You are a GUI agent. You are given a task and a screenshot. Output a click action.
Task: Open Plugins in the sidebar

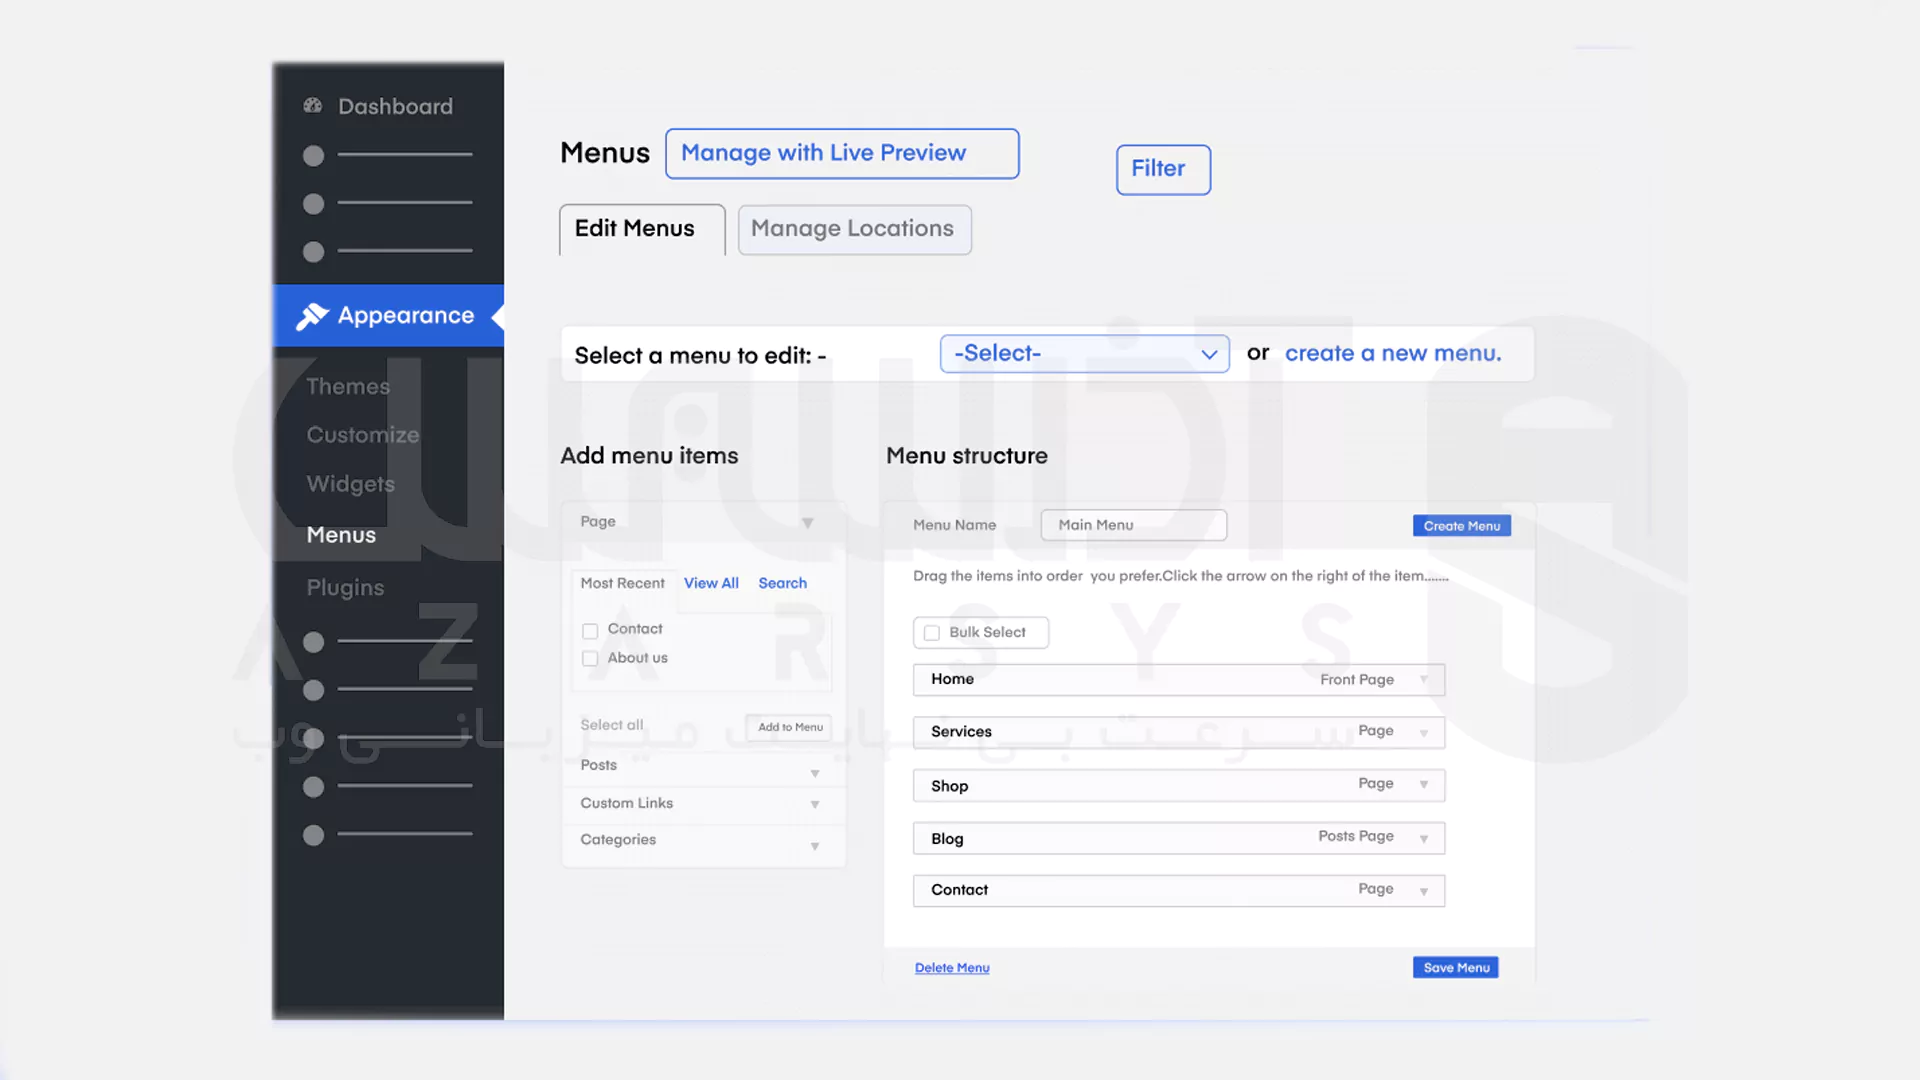345,588
